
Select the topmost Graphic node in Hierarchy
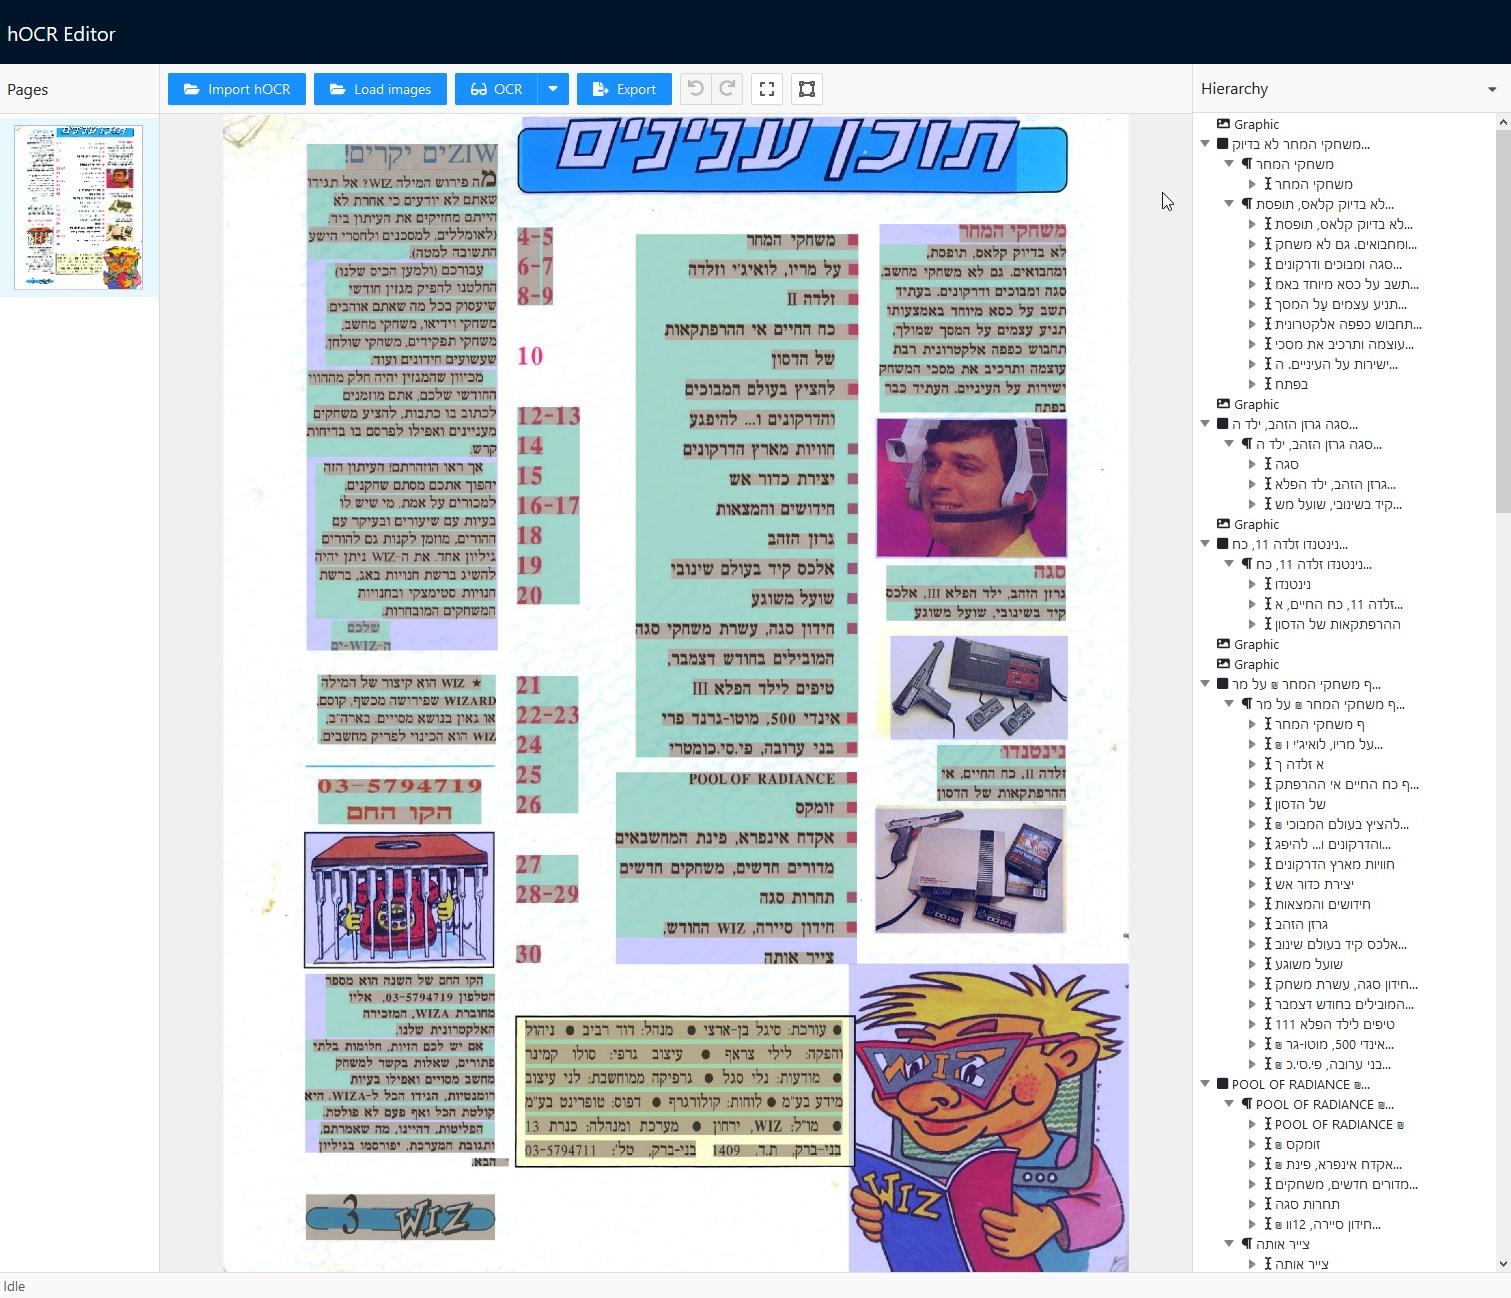1256,124
